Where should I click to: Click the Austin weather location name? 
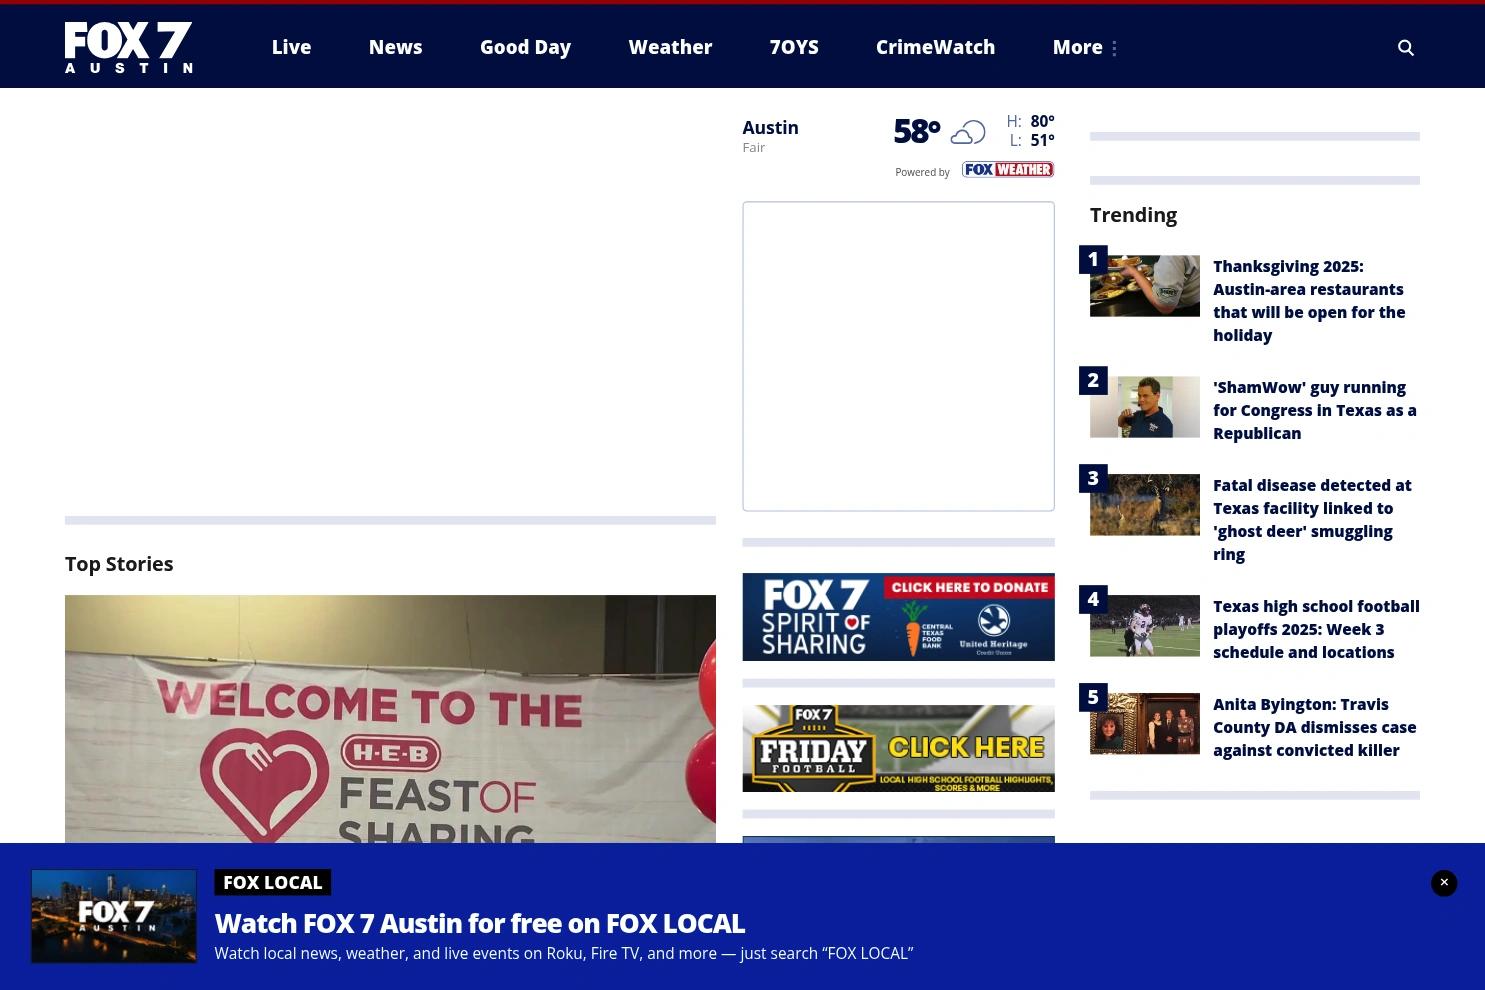click(x=770, y=127)
